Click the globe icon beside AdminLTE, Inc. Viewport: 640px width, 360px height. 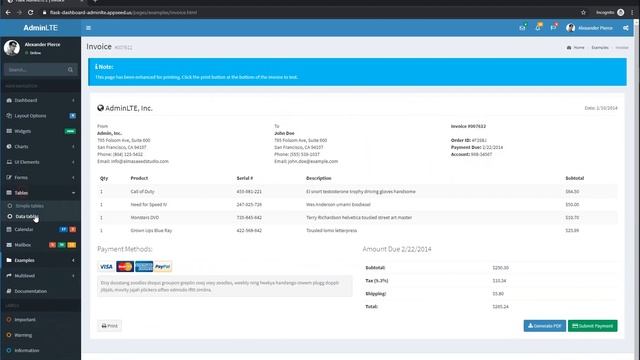click(100, 108)
